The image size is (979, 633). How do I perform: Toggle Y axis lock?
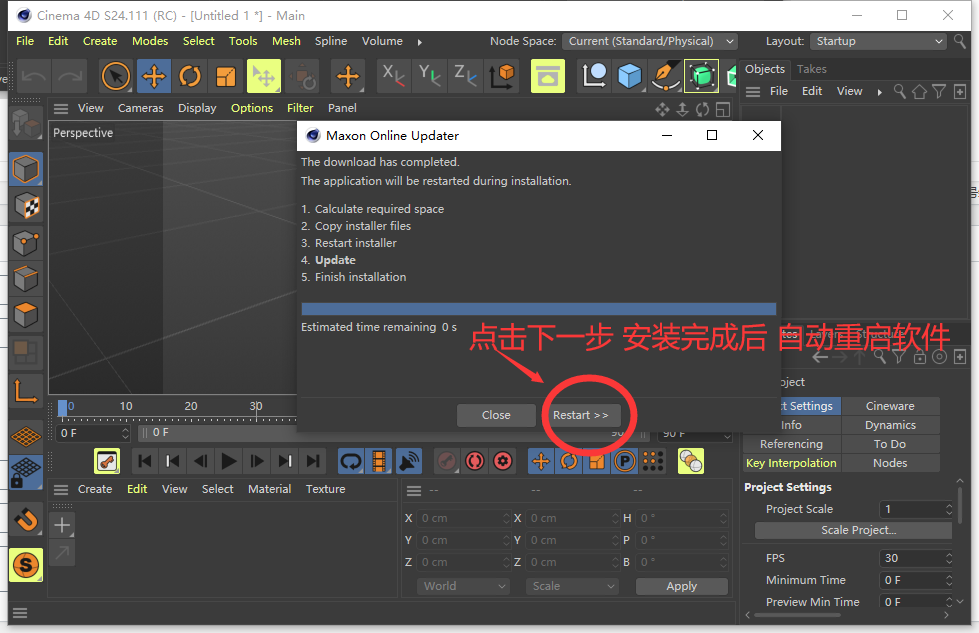pyautogui.click(x=430, y=76)
